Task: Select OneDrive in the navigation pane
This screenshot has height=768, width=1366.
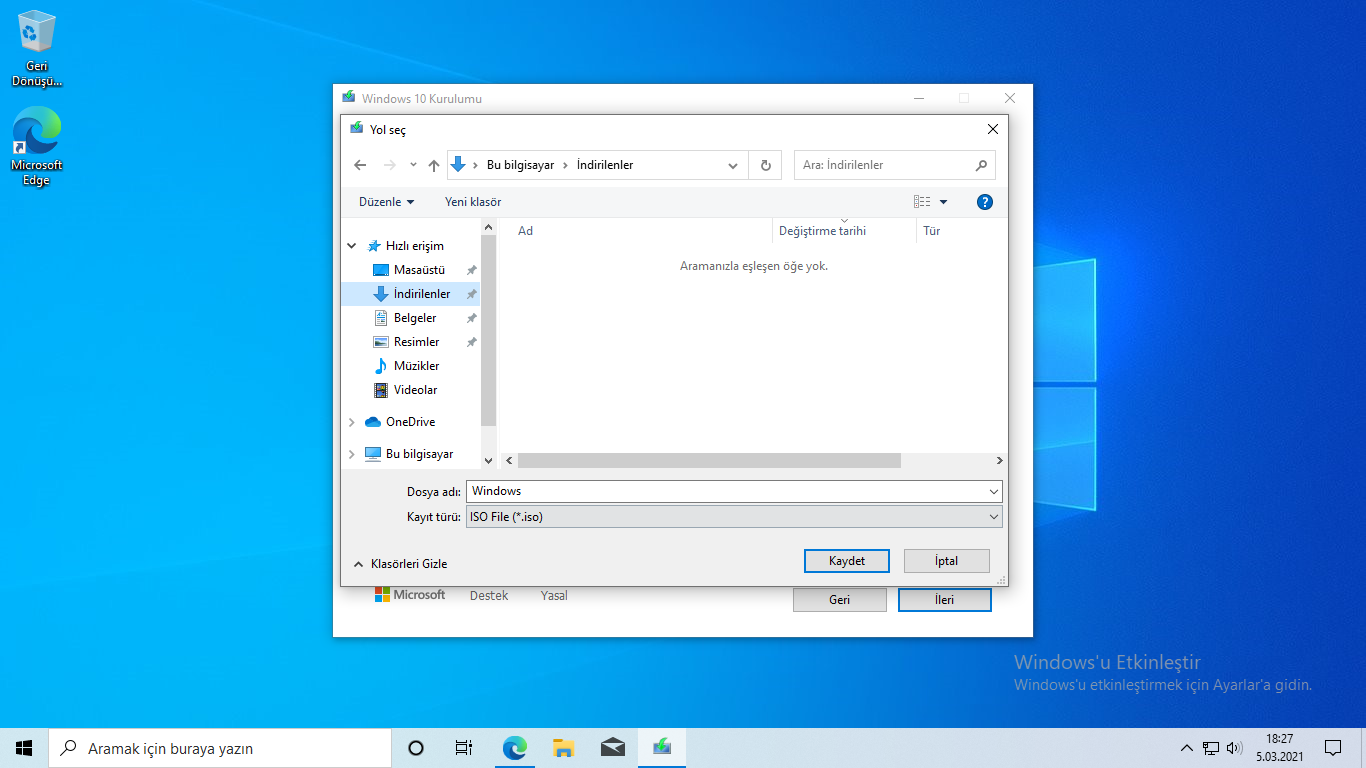Action: (410, 422)
